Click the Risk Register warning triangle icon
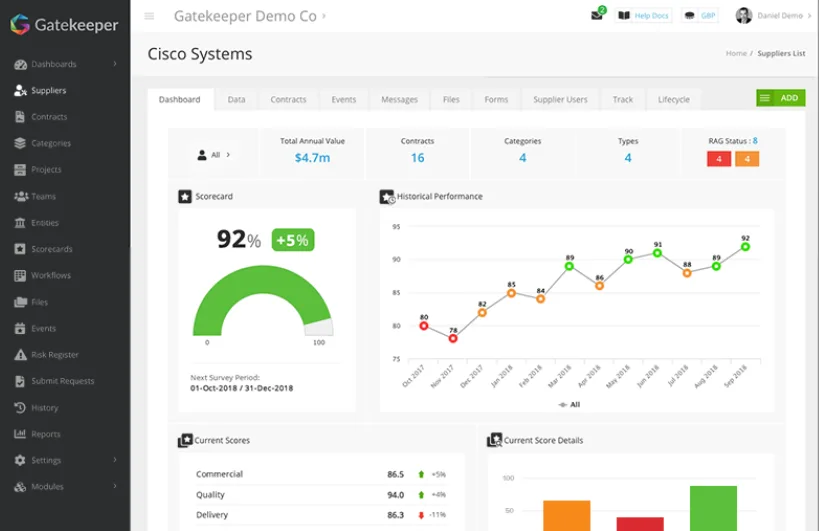This screenshot has width=819, height=531. click(x=20, y=355)
